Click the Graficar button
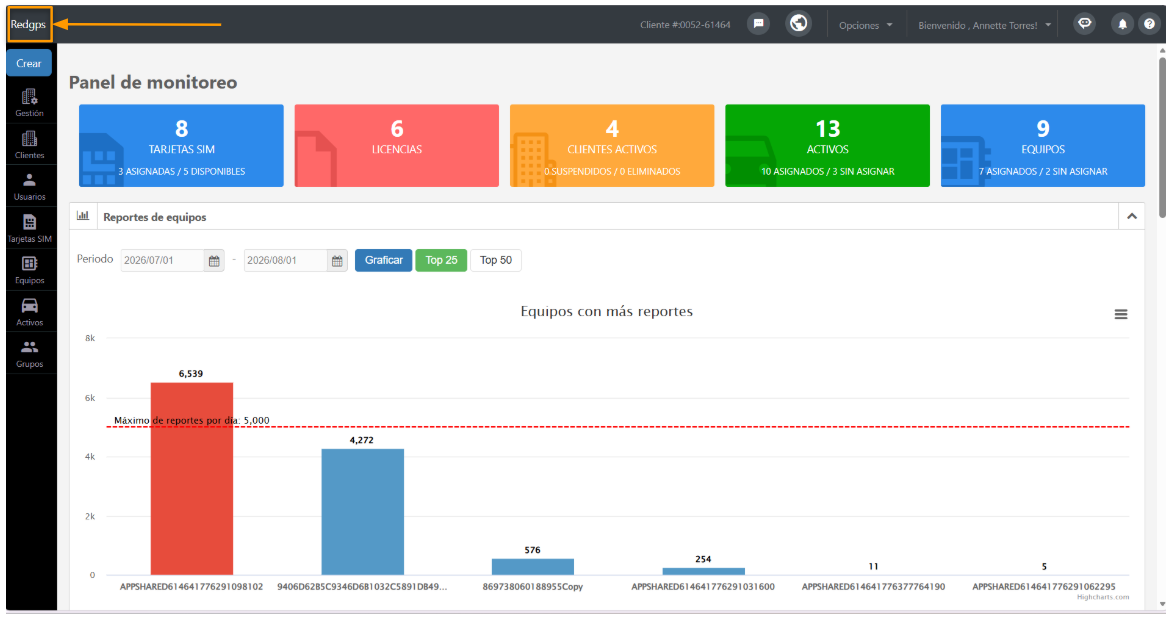The height and width of the screenshot is (618, 1171). (383, 260)
